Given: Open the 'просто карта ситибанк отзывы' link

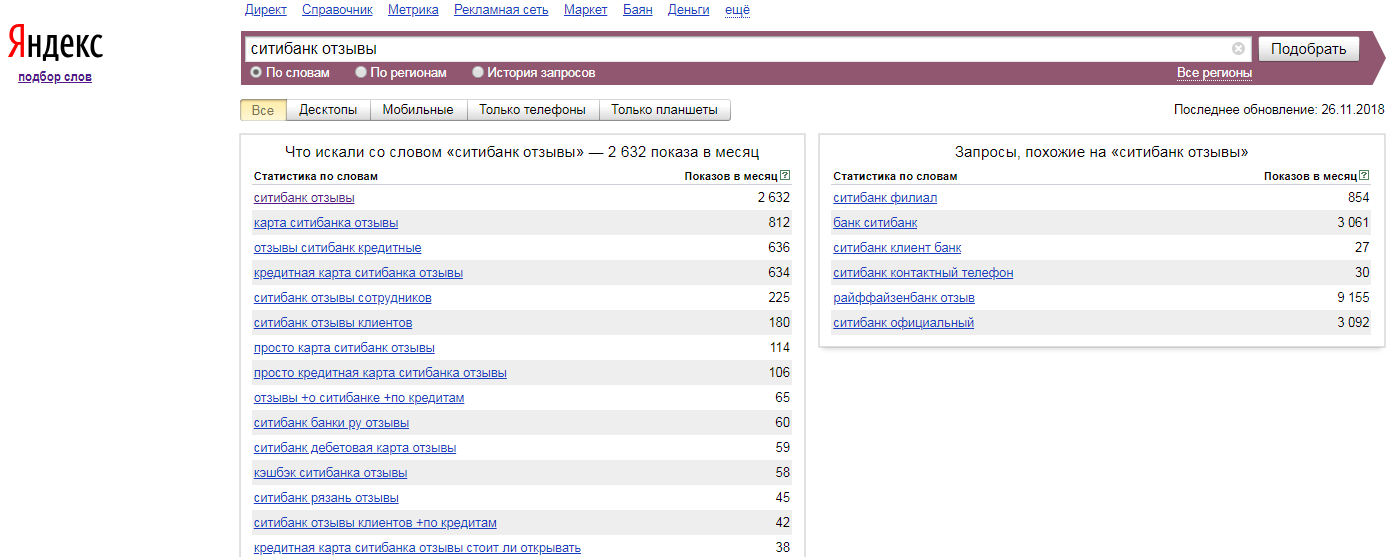Looking at the screenshot, I should 344,348.
